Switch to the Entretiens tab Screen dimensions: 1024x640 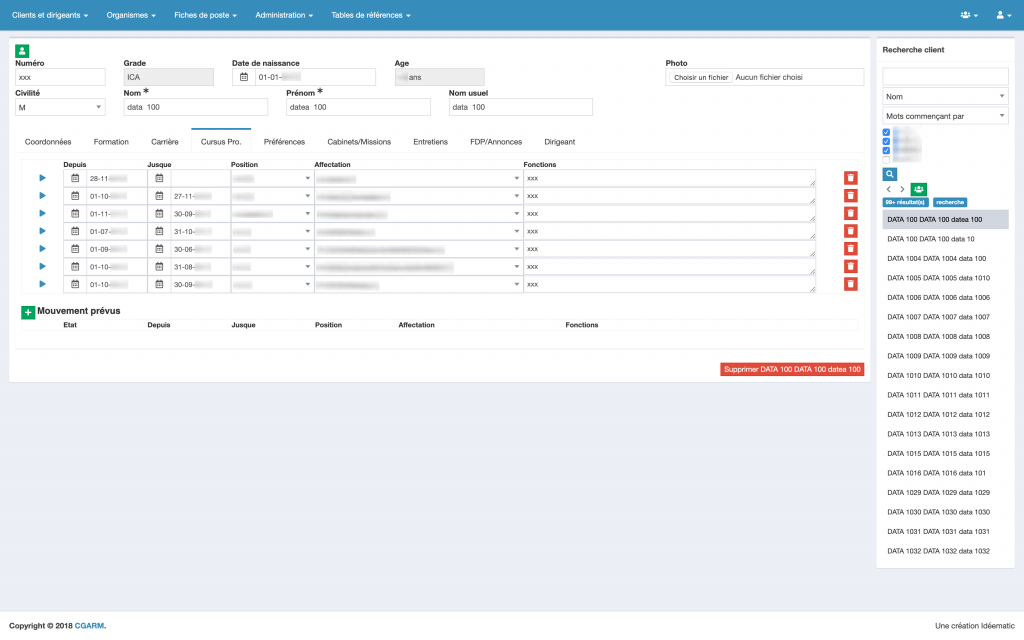pyautogui.click(x=430, y=142)
